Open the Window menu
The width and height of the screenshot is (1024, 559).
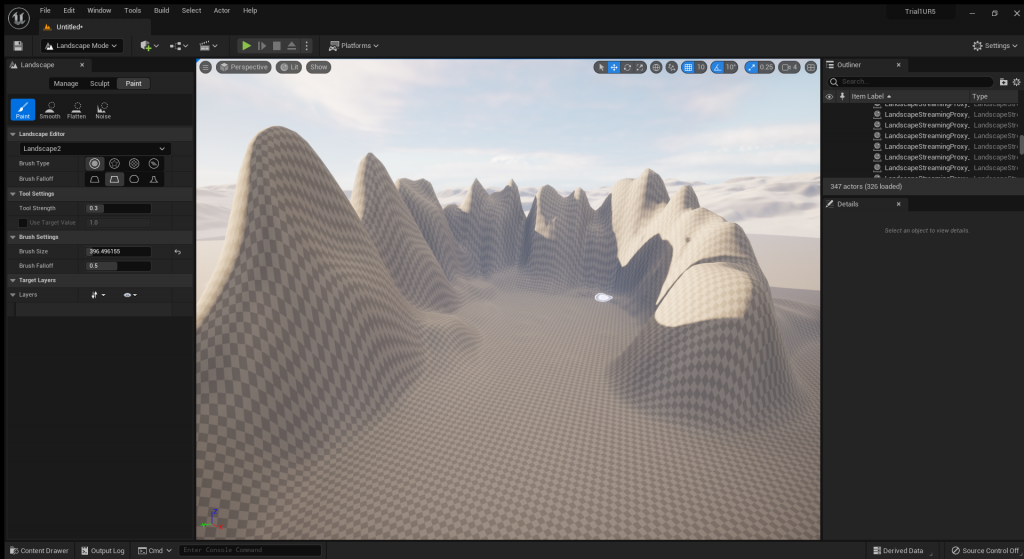tap(99, 10)
